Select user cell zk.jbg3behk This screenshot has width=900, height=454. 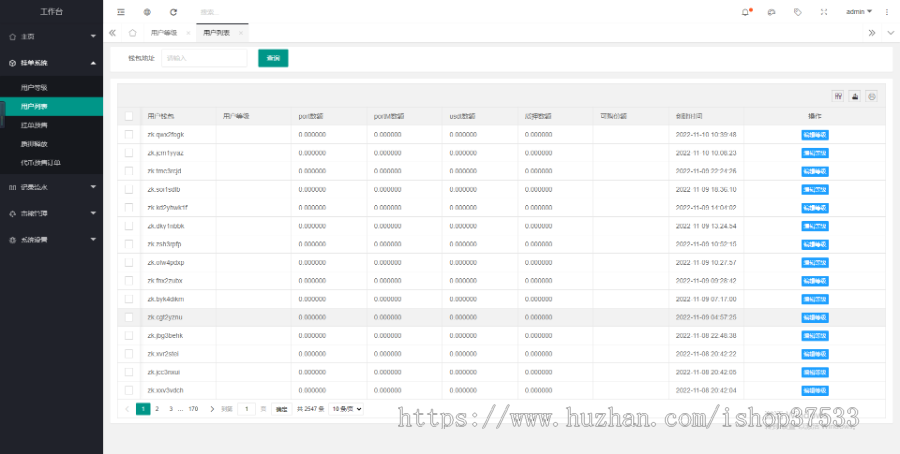165,335
